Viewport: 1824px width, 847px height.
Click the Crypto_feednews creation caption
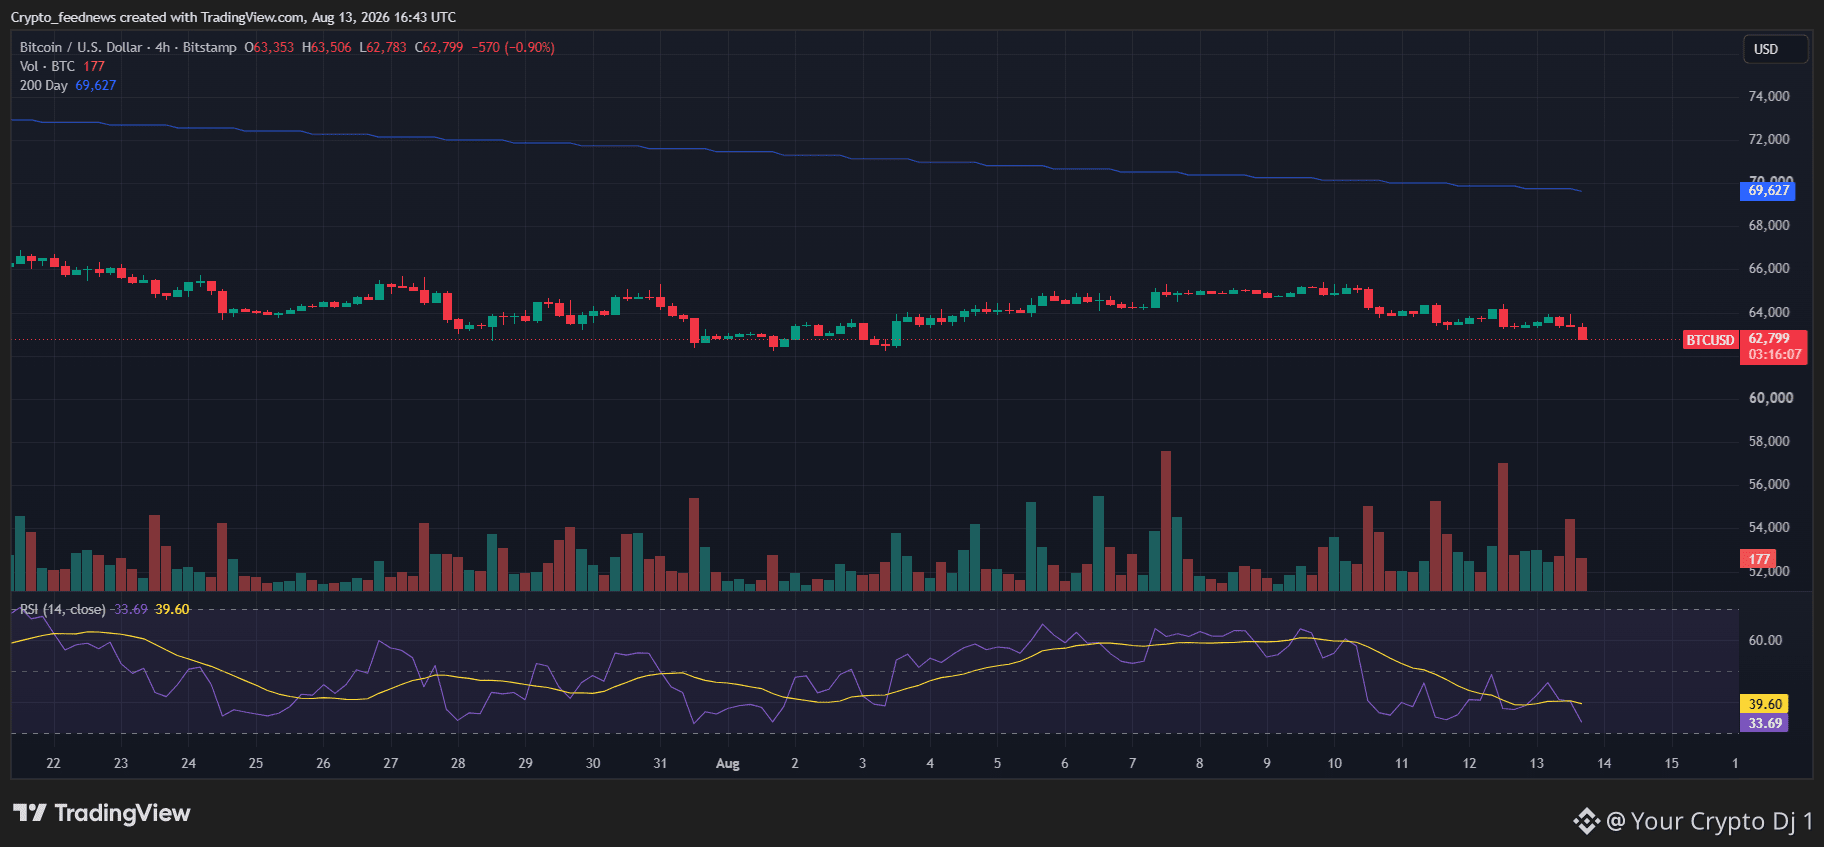pyautogui.click(x=233, y=17)
